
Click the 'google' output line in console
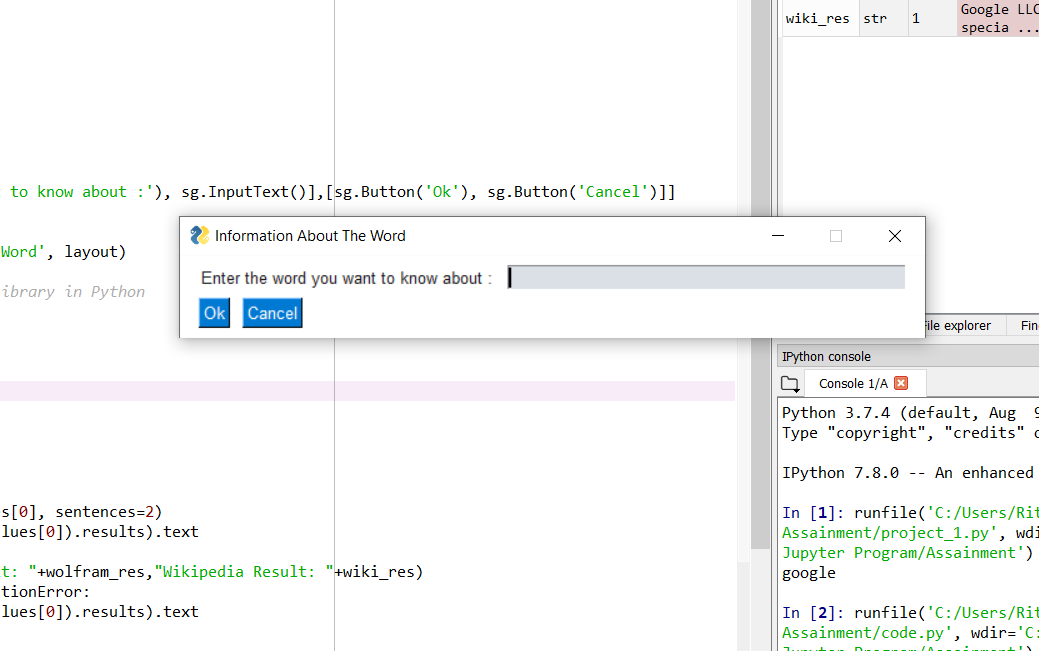808,573
